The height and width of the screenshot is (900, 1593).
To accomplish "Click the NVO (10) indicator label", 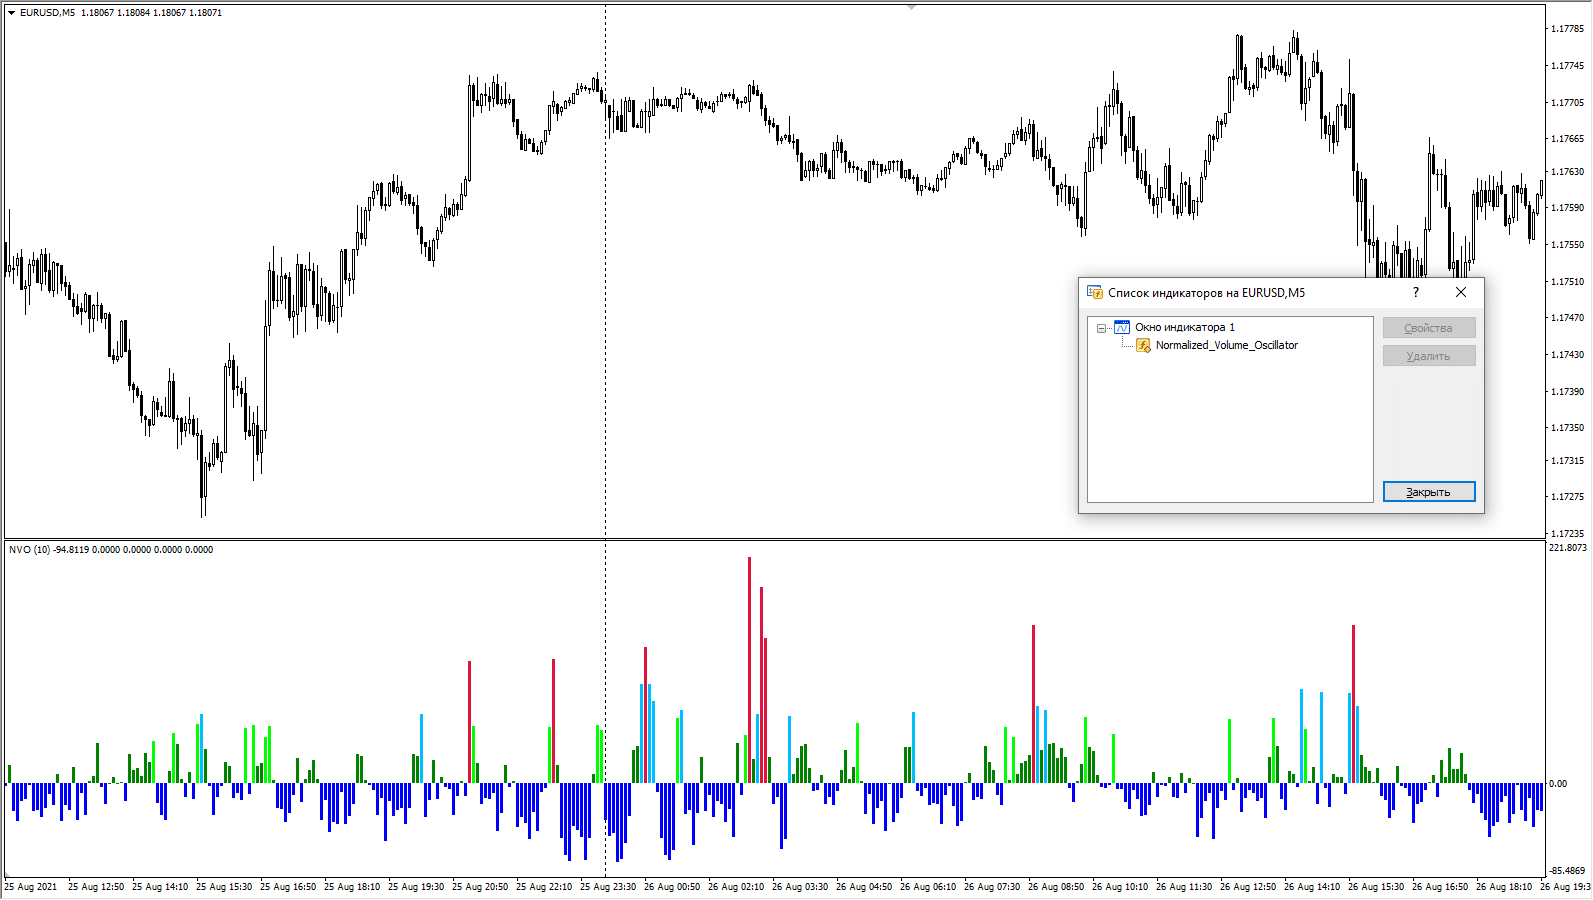I will pyautogui.click(x=29, y=550).
